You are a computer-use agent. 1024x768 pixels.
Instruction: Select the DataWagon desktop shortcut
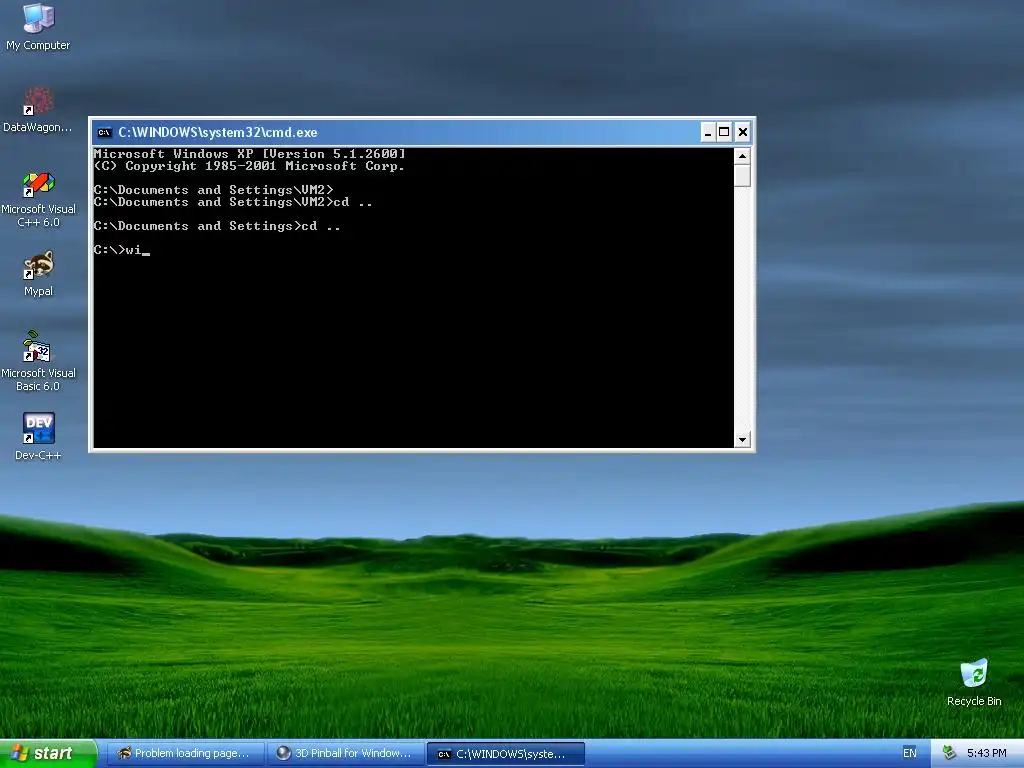click(38, 109)
